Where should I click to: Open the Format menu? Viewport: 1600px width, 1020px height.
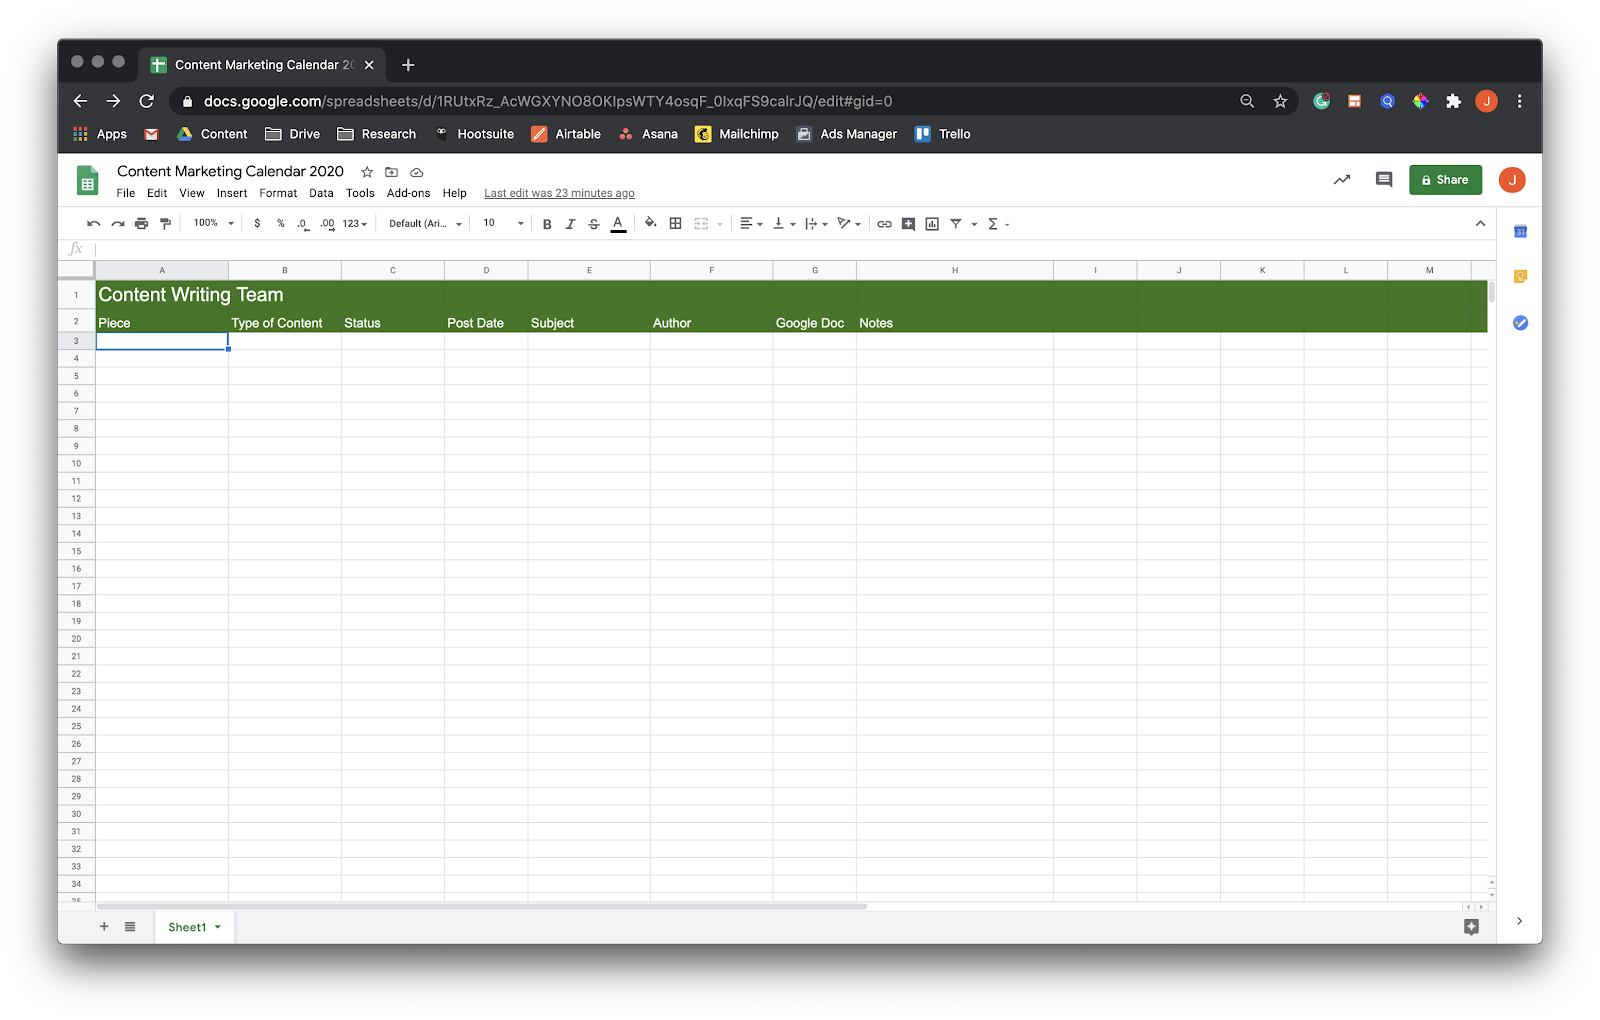(278, 193)
